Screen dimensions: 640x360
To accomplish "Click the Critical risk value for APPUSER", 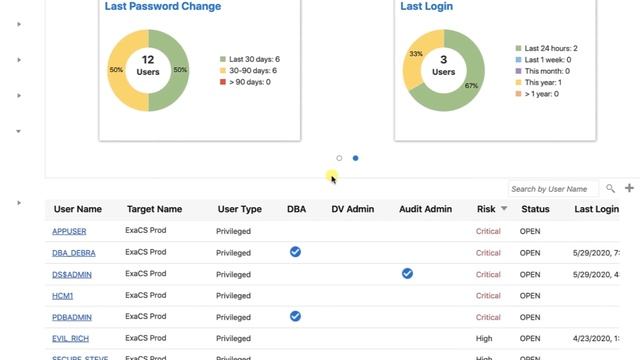I will (488, 231).
